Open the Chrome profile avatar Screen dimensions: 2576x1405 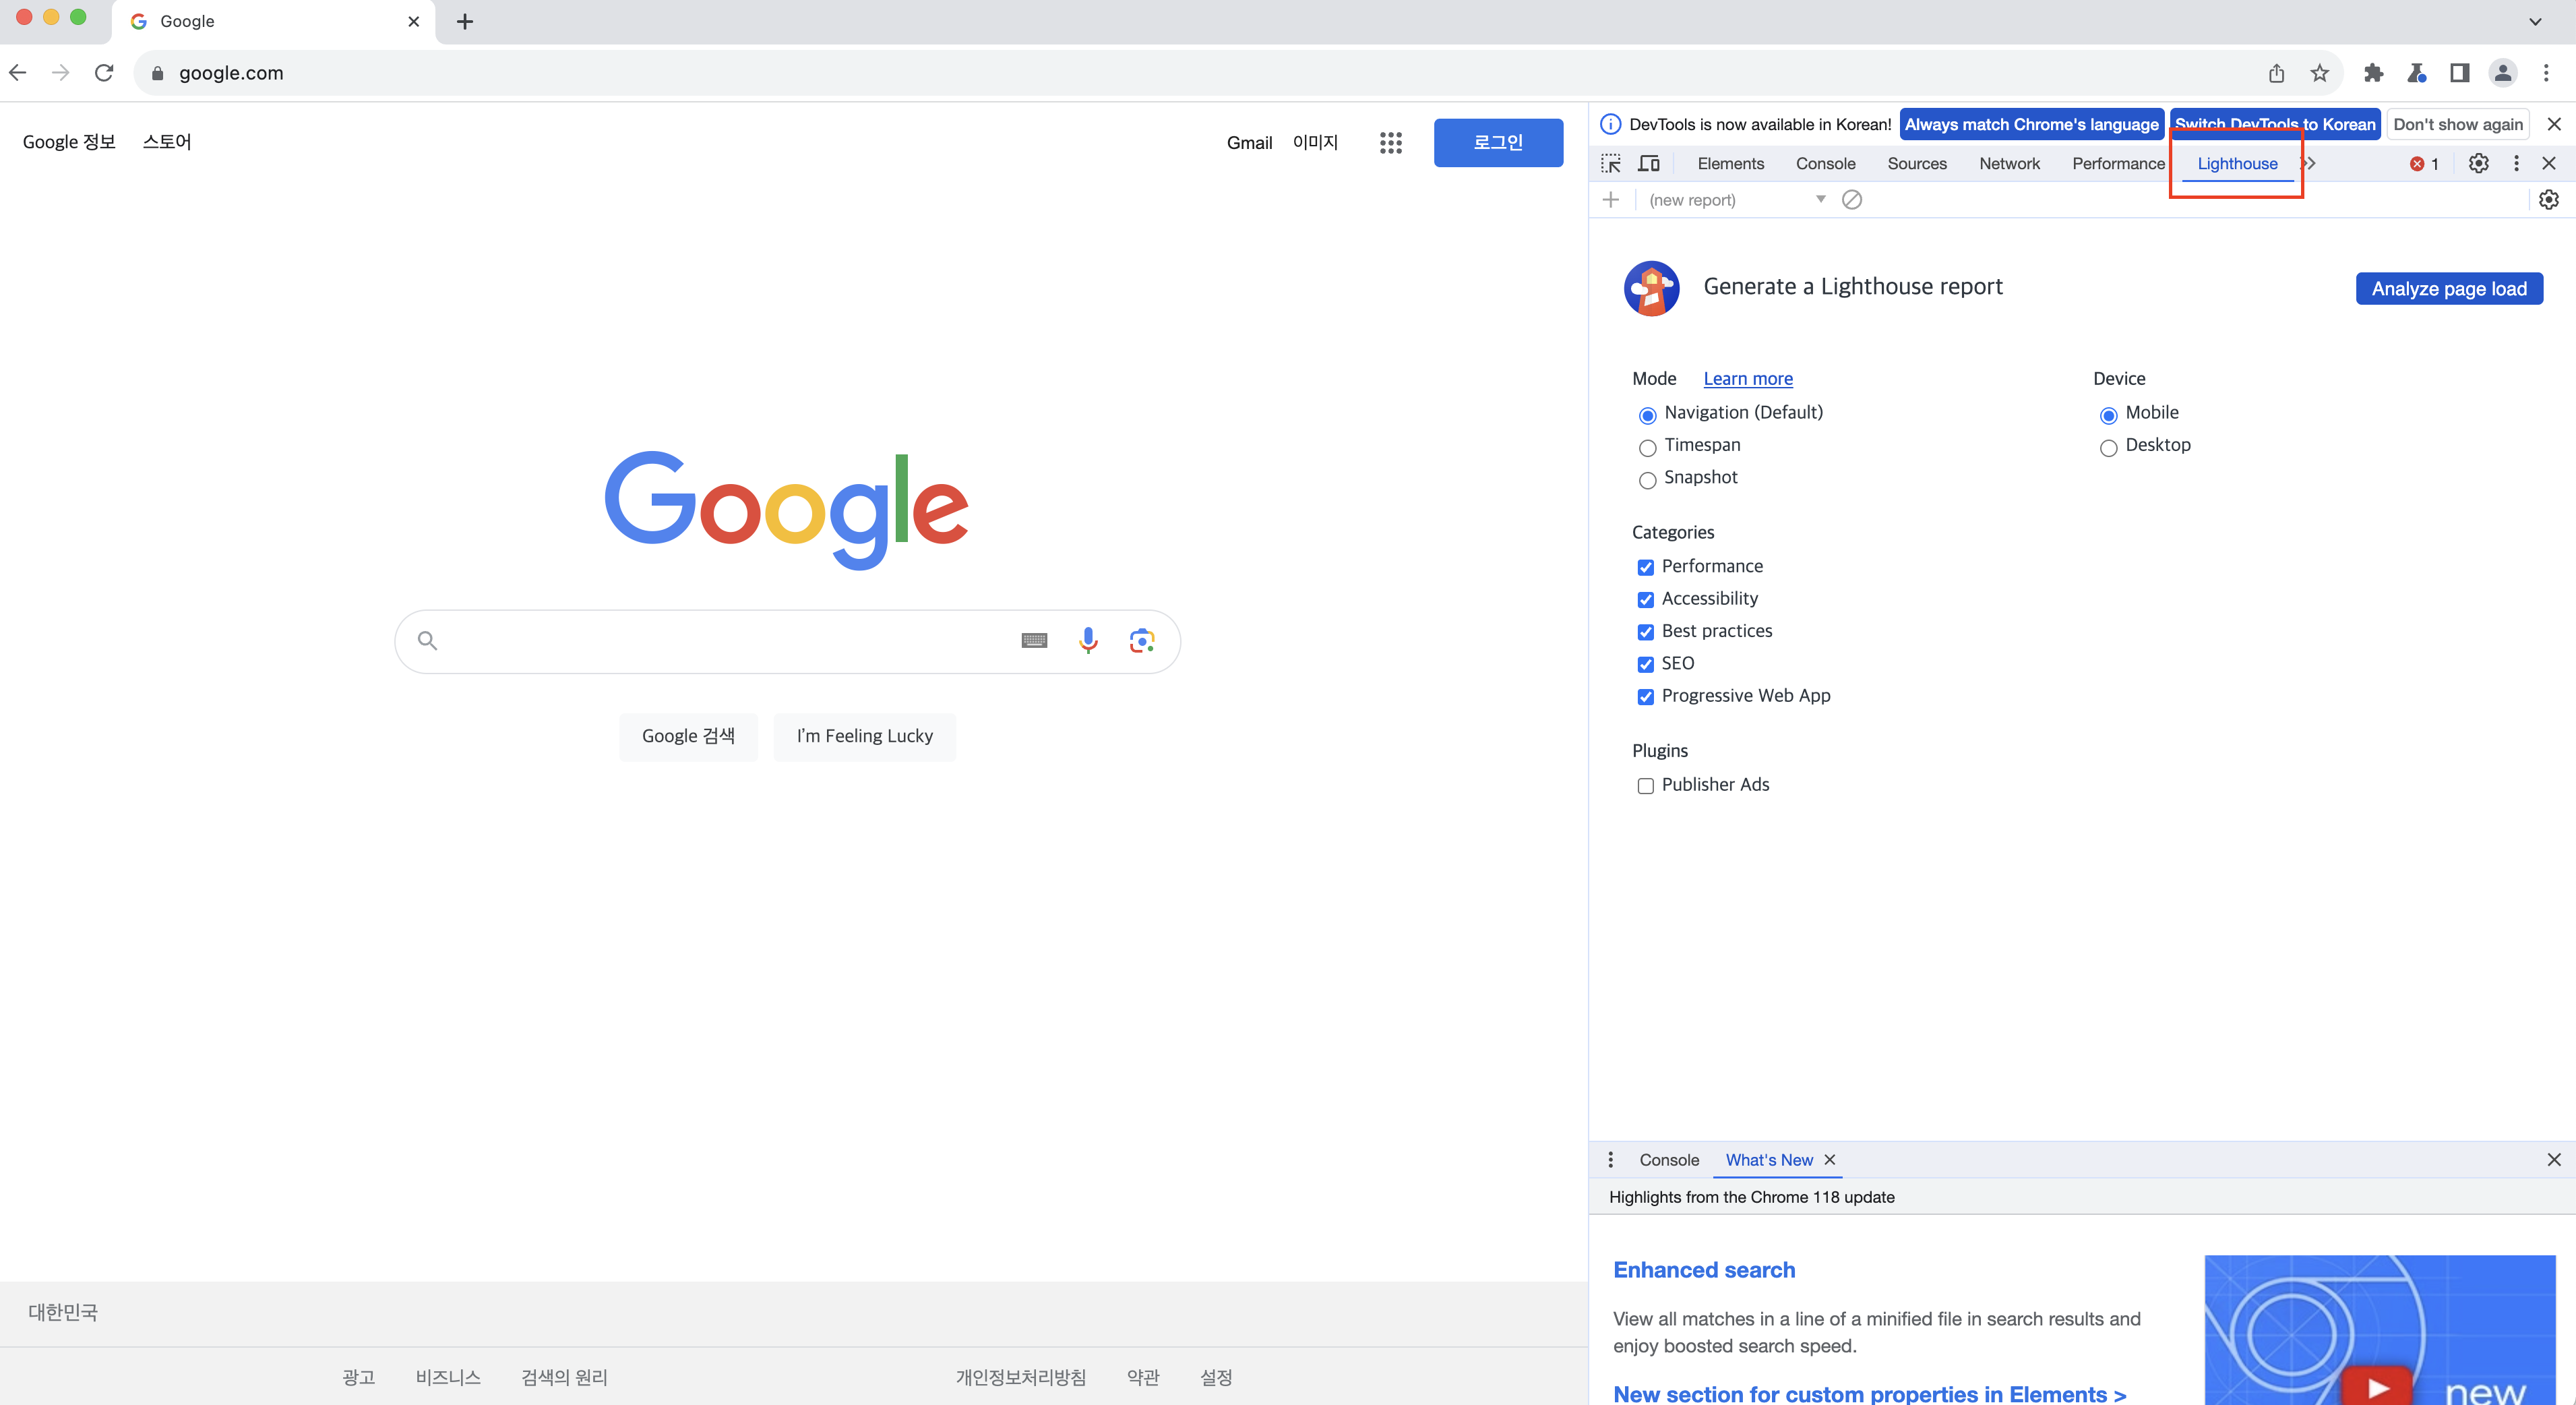pos(2502,73)
